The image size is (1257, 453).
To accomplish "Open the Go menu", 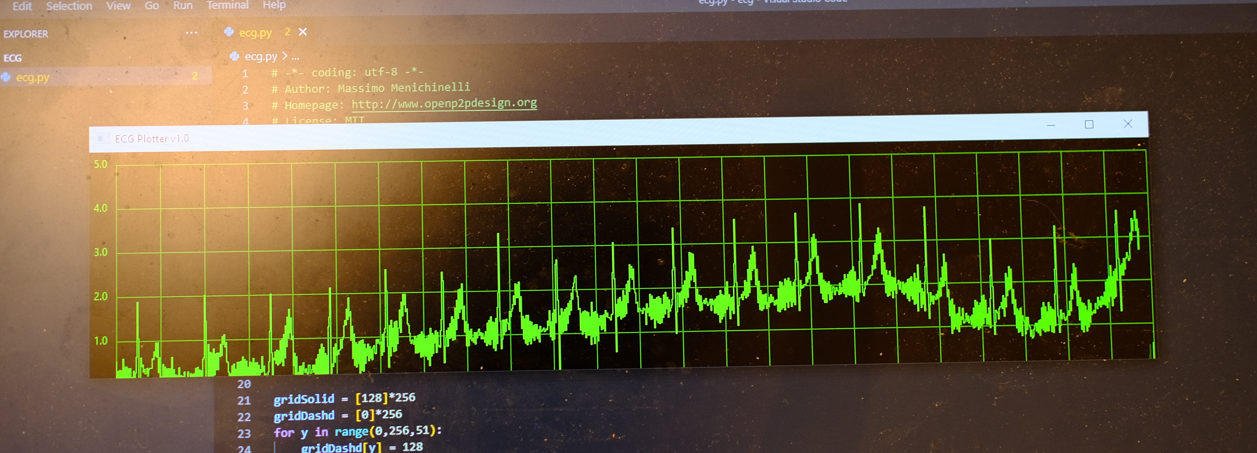I will (x=152, y=6).
